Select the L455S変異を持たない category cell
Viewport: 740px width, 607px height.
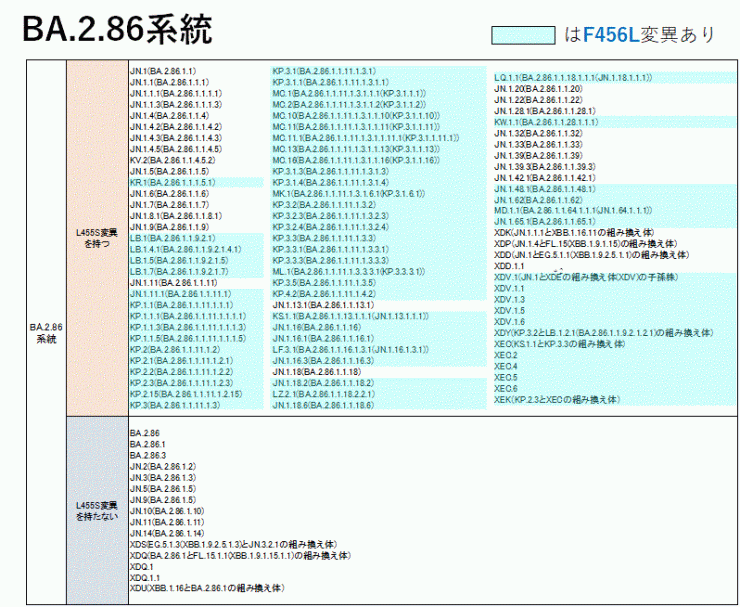[x=96, y=510]
